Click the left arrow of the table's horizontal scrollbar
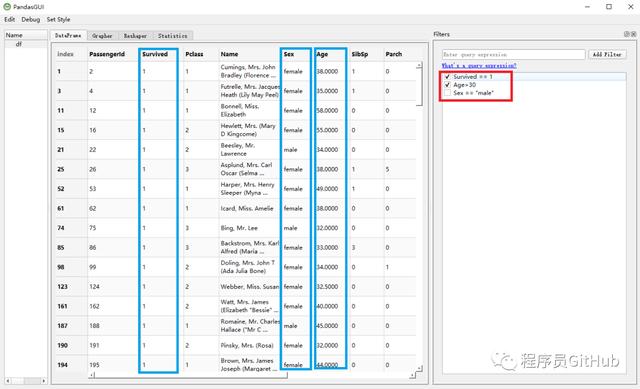The image size is (640, 389). tap(92, 375)
